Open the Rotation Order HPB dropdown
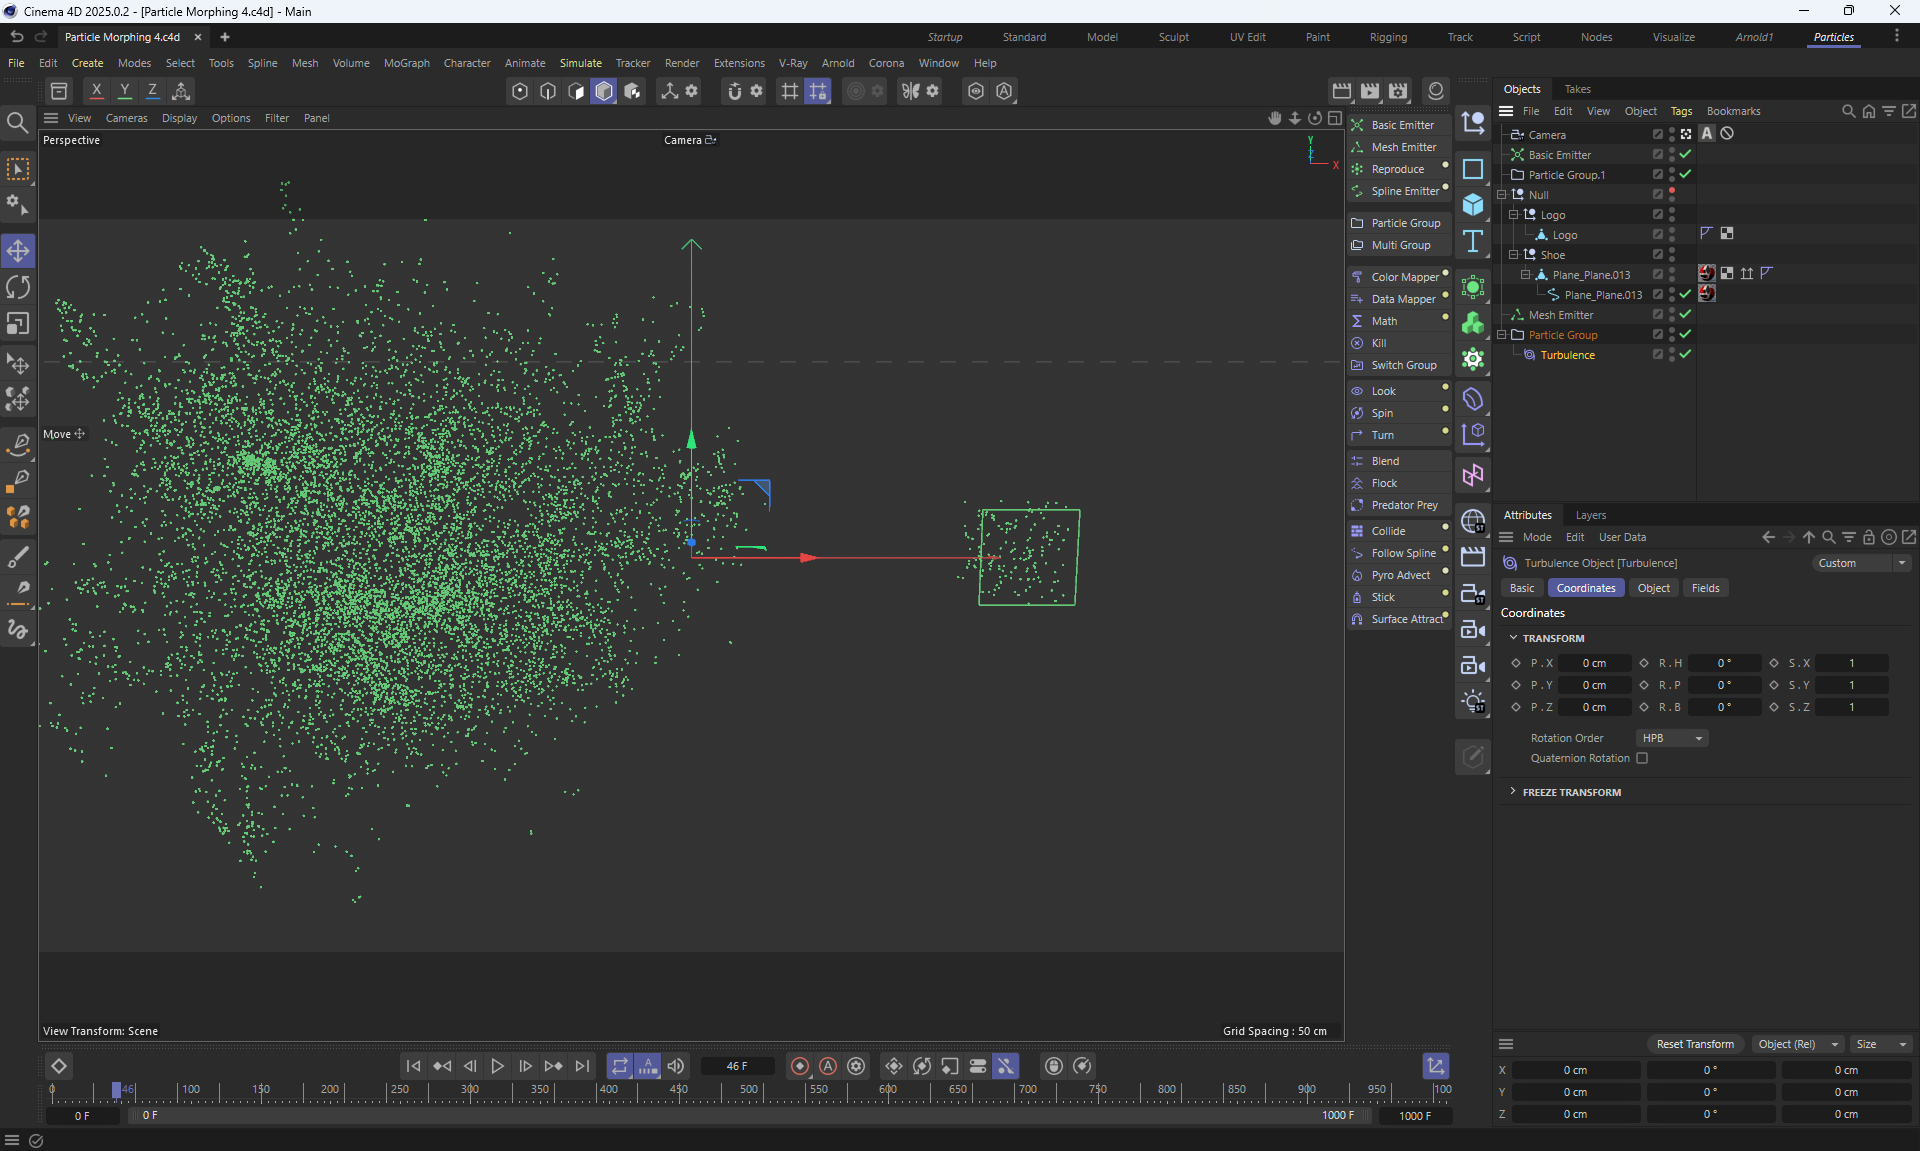This screenshot has height=1151, width=1920. tap(1672, 738)
